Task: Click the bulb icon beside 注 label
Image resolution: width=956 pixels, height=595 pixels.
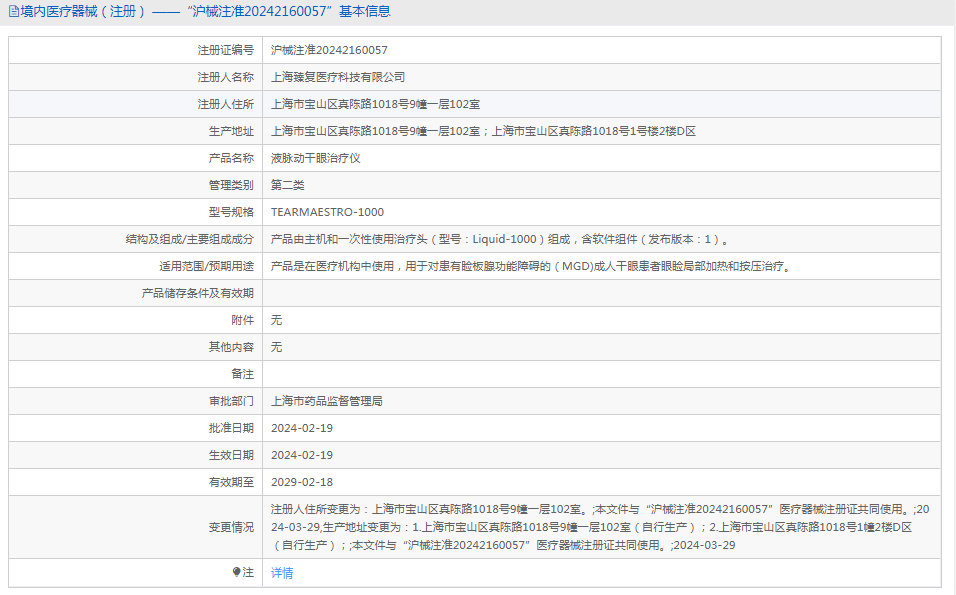Action: [237, 572]
